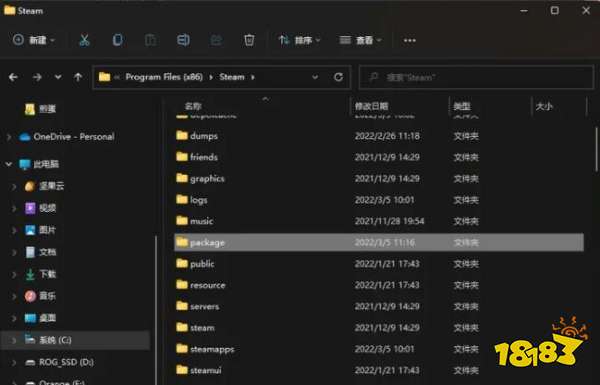Open the 查看 (View) dropdown
Screen dimensions: 600x385
point(360,40)
